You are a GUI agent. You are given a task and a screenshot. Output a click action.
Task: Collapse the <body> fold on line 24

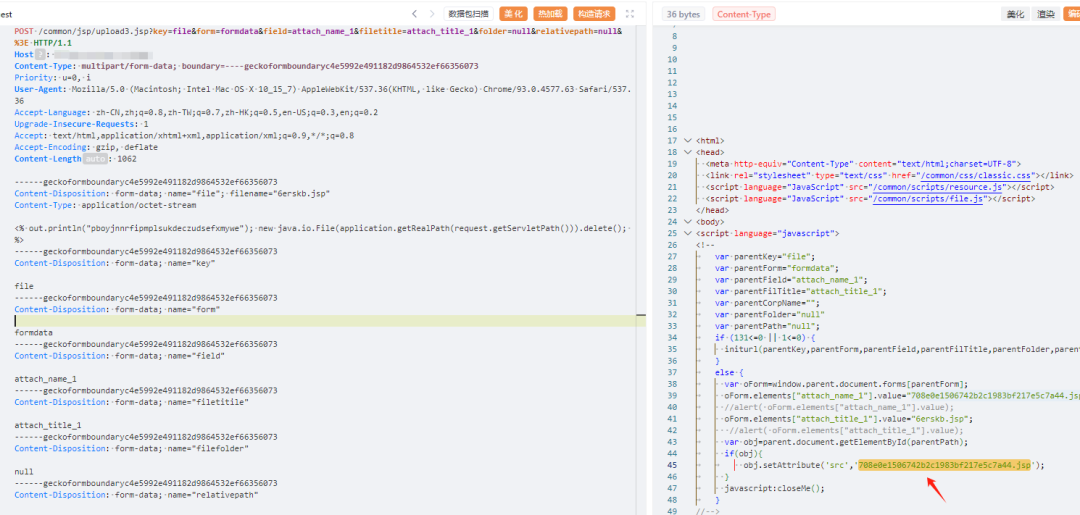coord(687,222)
